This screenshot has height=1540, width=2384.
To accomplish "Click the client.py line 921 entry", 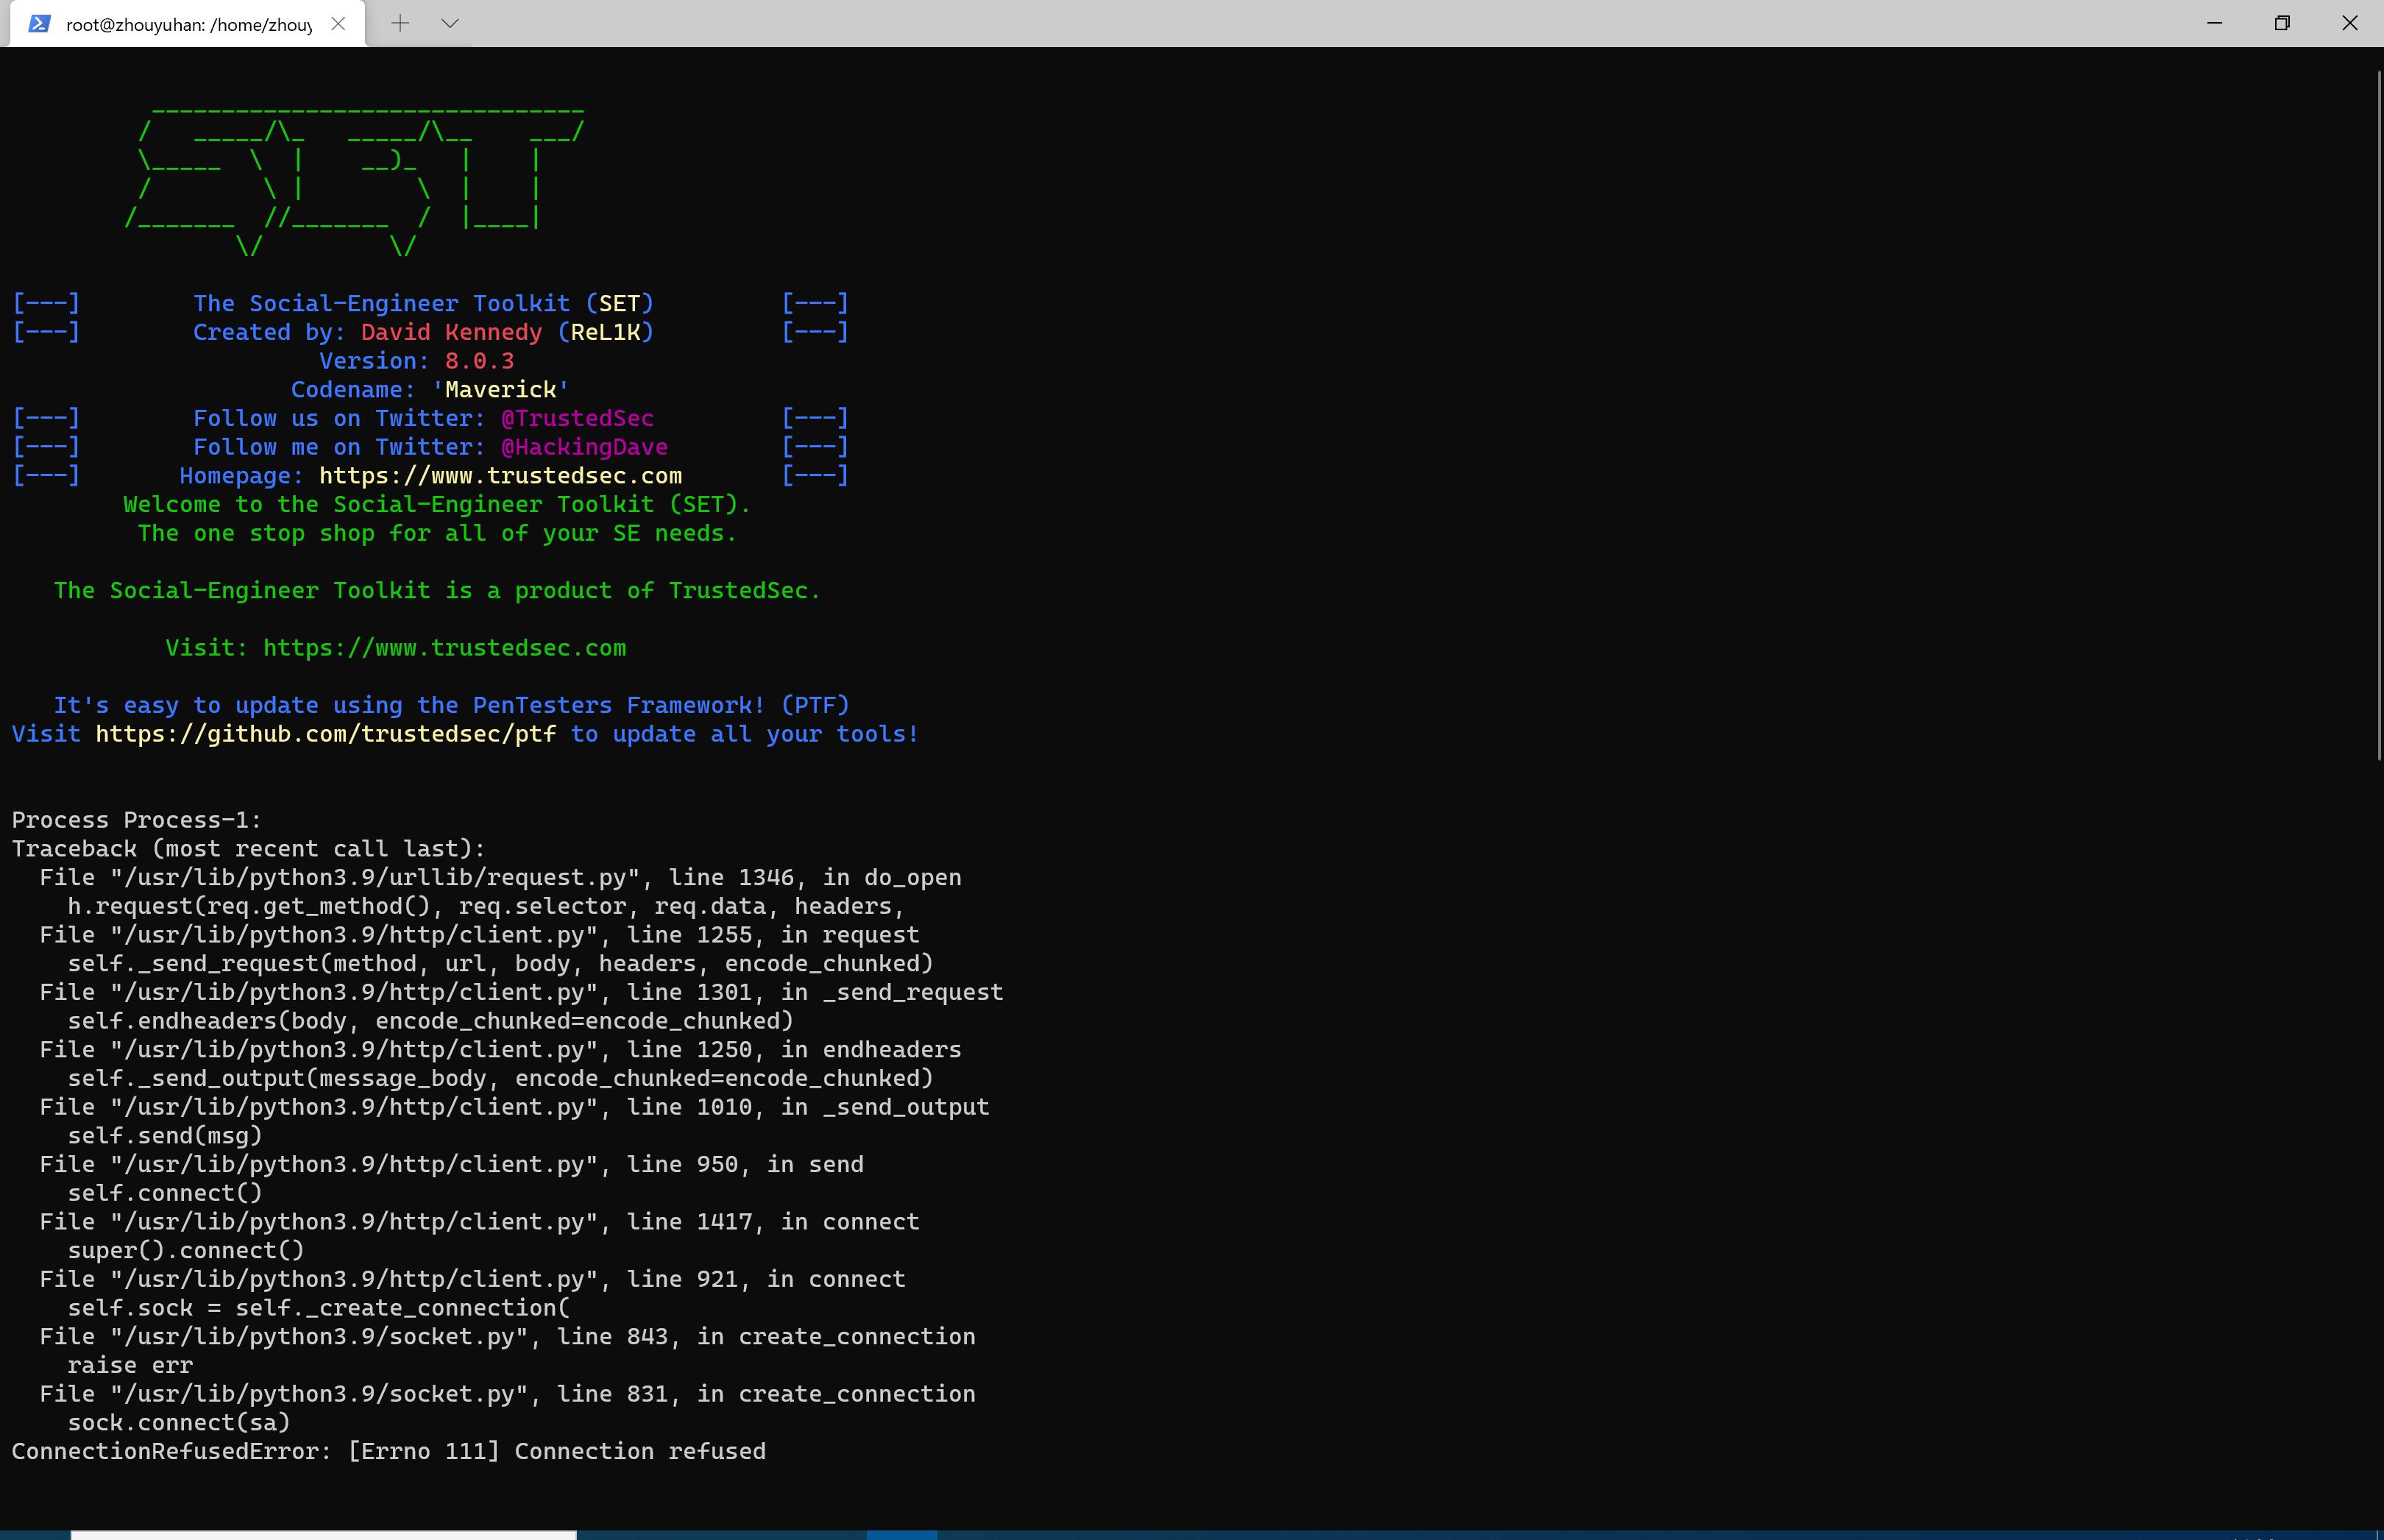I will (x=472, y=1280).
